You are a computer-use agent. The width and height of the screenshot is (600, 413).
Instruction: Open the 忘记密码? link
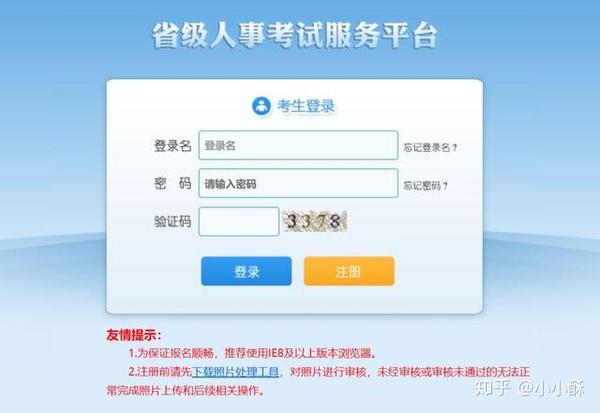(426, 186)
